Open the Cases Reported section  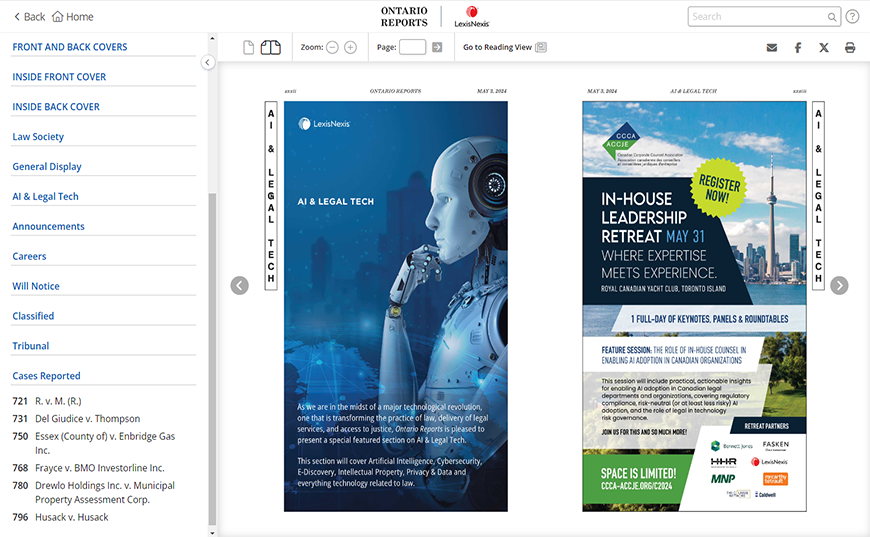(x=46, y=376)
